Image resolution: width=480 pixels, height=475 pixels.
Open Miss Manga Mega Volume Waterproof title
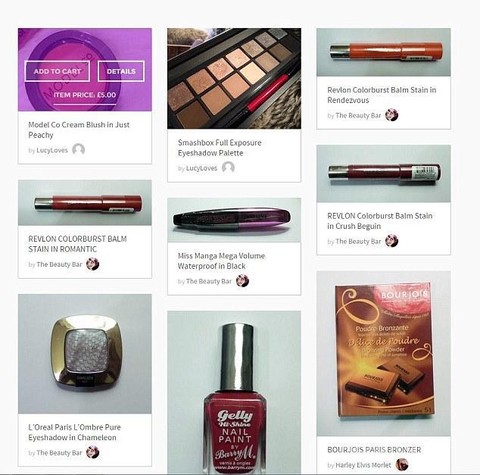221,261
